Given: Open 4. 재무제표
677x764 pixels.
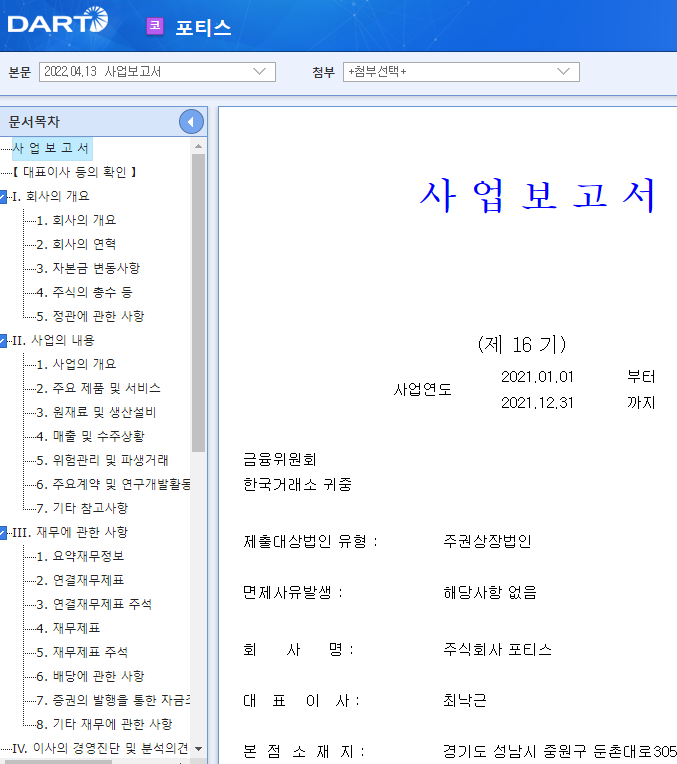Looking at the screenshot, I should [68, 629].
